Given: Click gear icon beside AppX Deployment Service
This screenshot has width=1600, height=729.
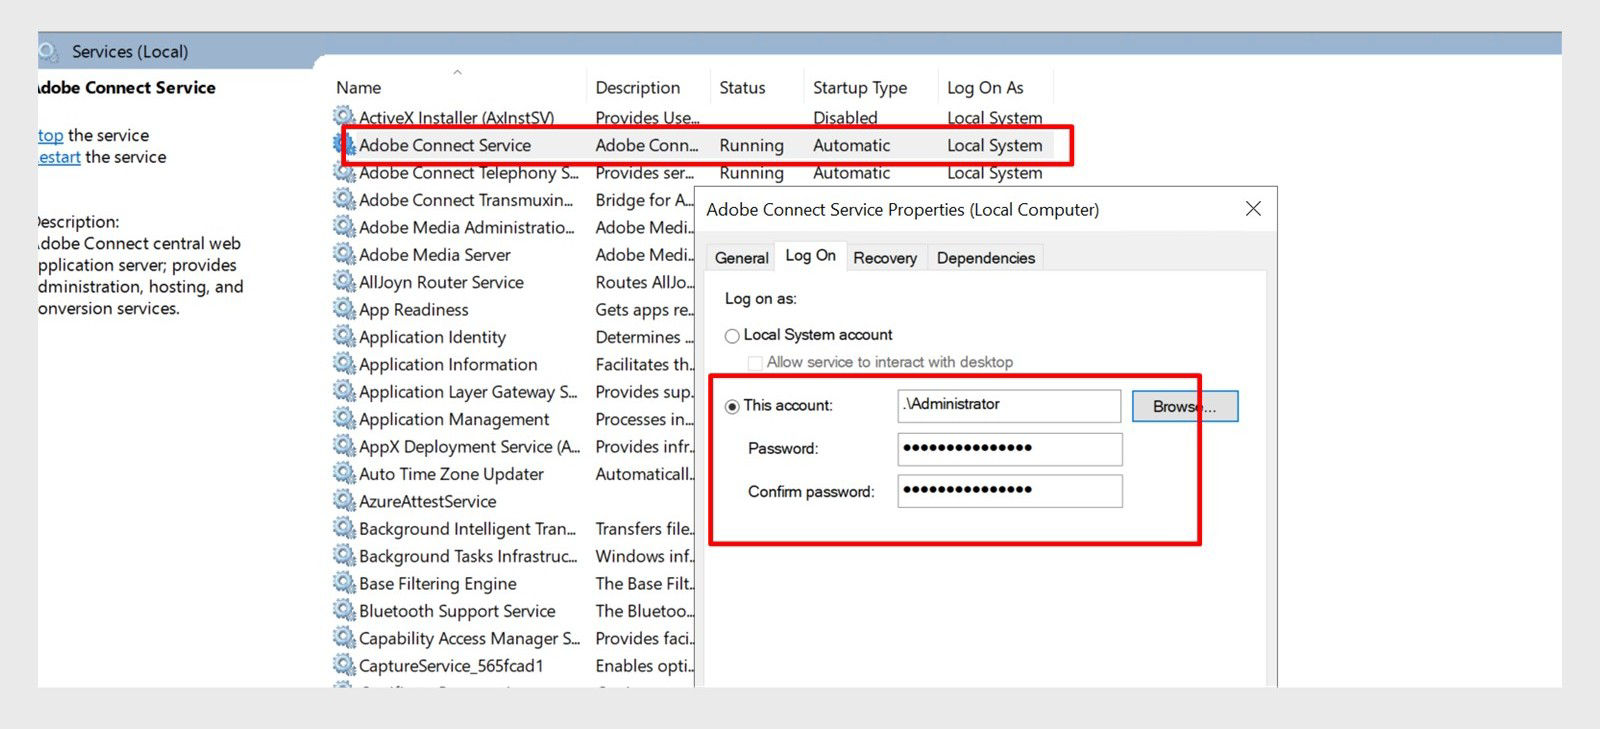Looking at the screenshot, I should point(344,446).
